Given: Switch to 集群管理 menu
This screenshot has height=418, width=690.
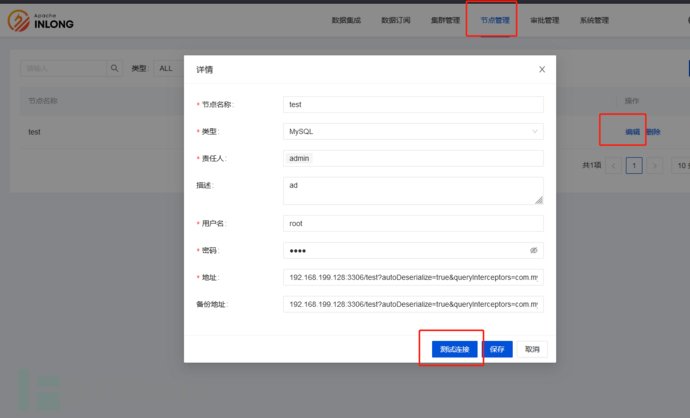Looking at the screenshot, I should click(445, 20).
